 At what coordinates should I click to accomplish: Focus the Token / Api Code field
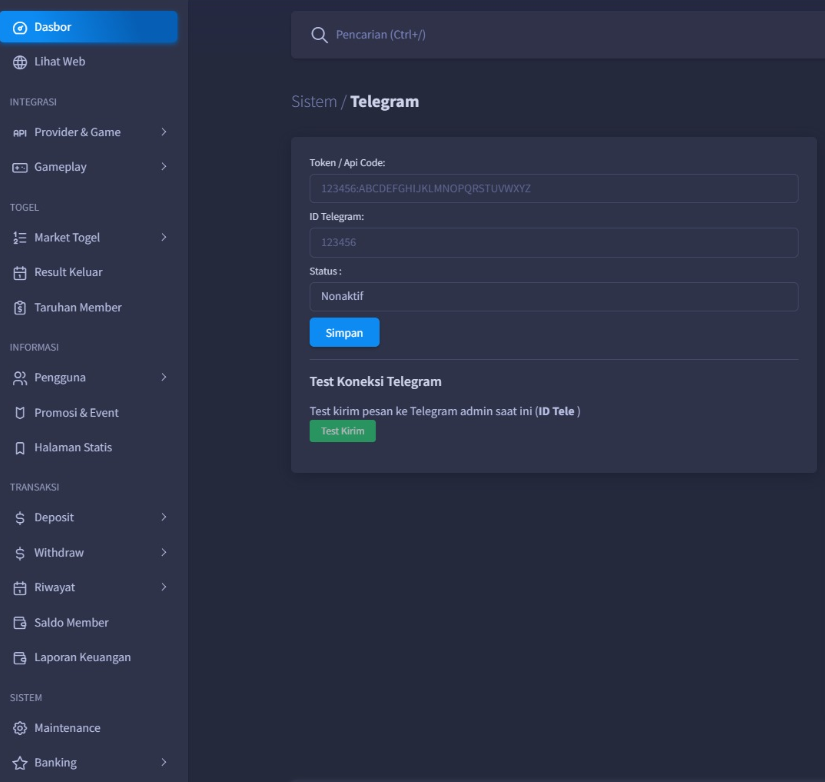coord(553,189)
